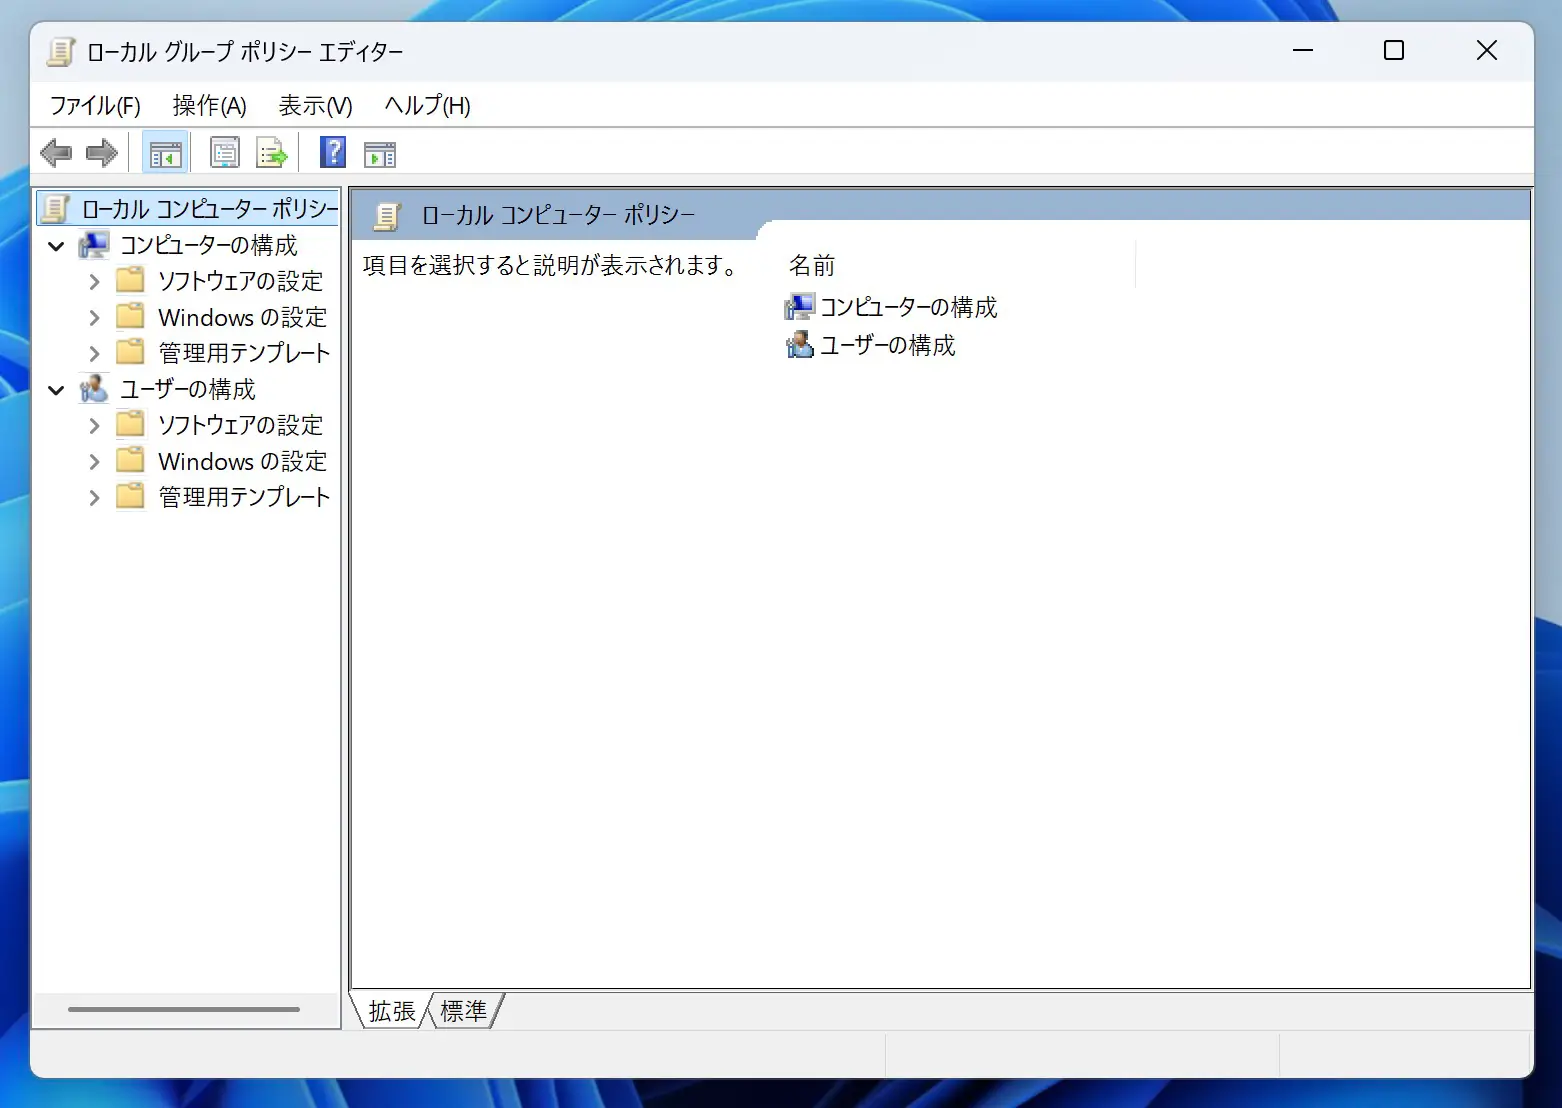Select ローカル コンピューター ポリシー root in the tree
1562x1108 pixels.
(x=209, y=209)
